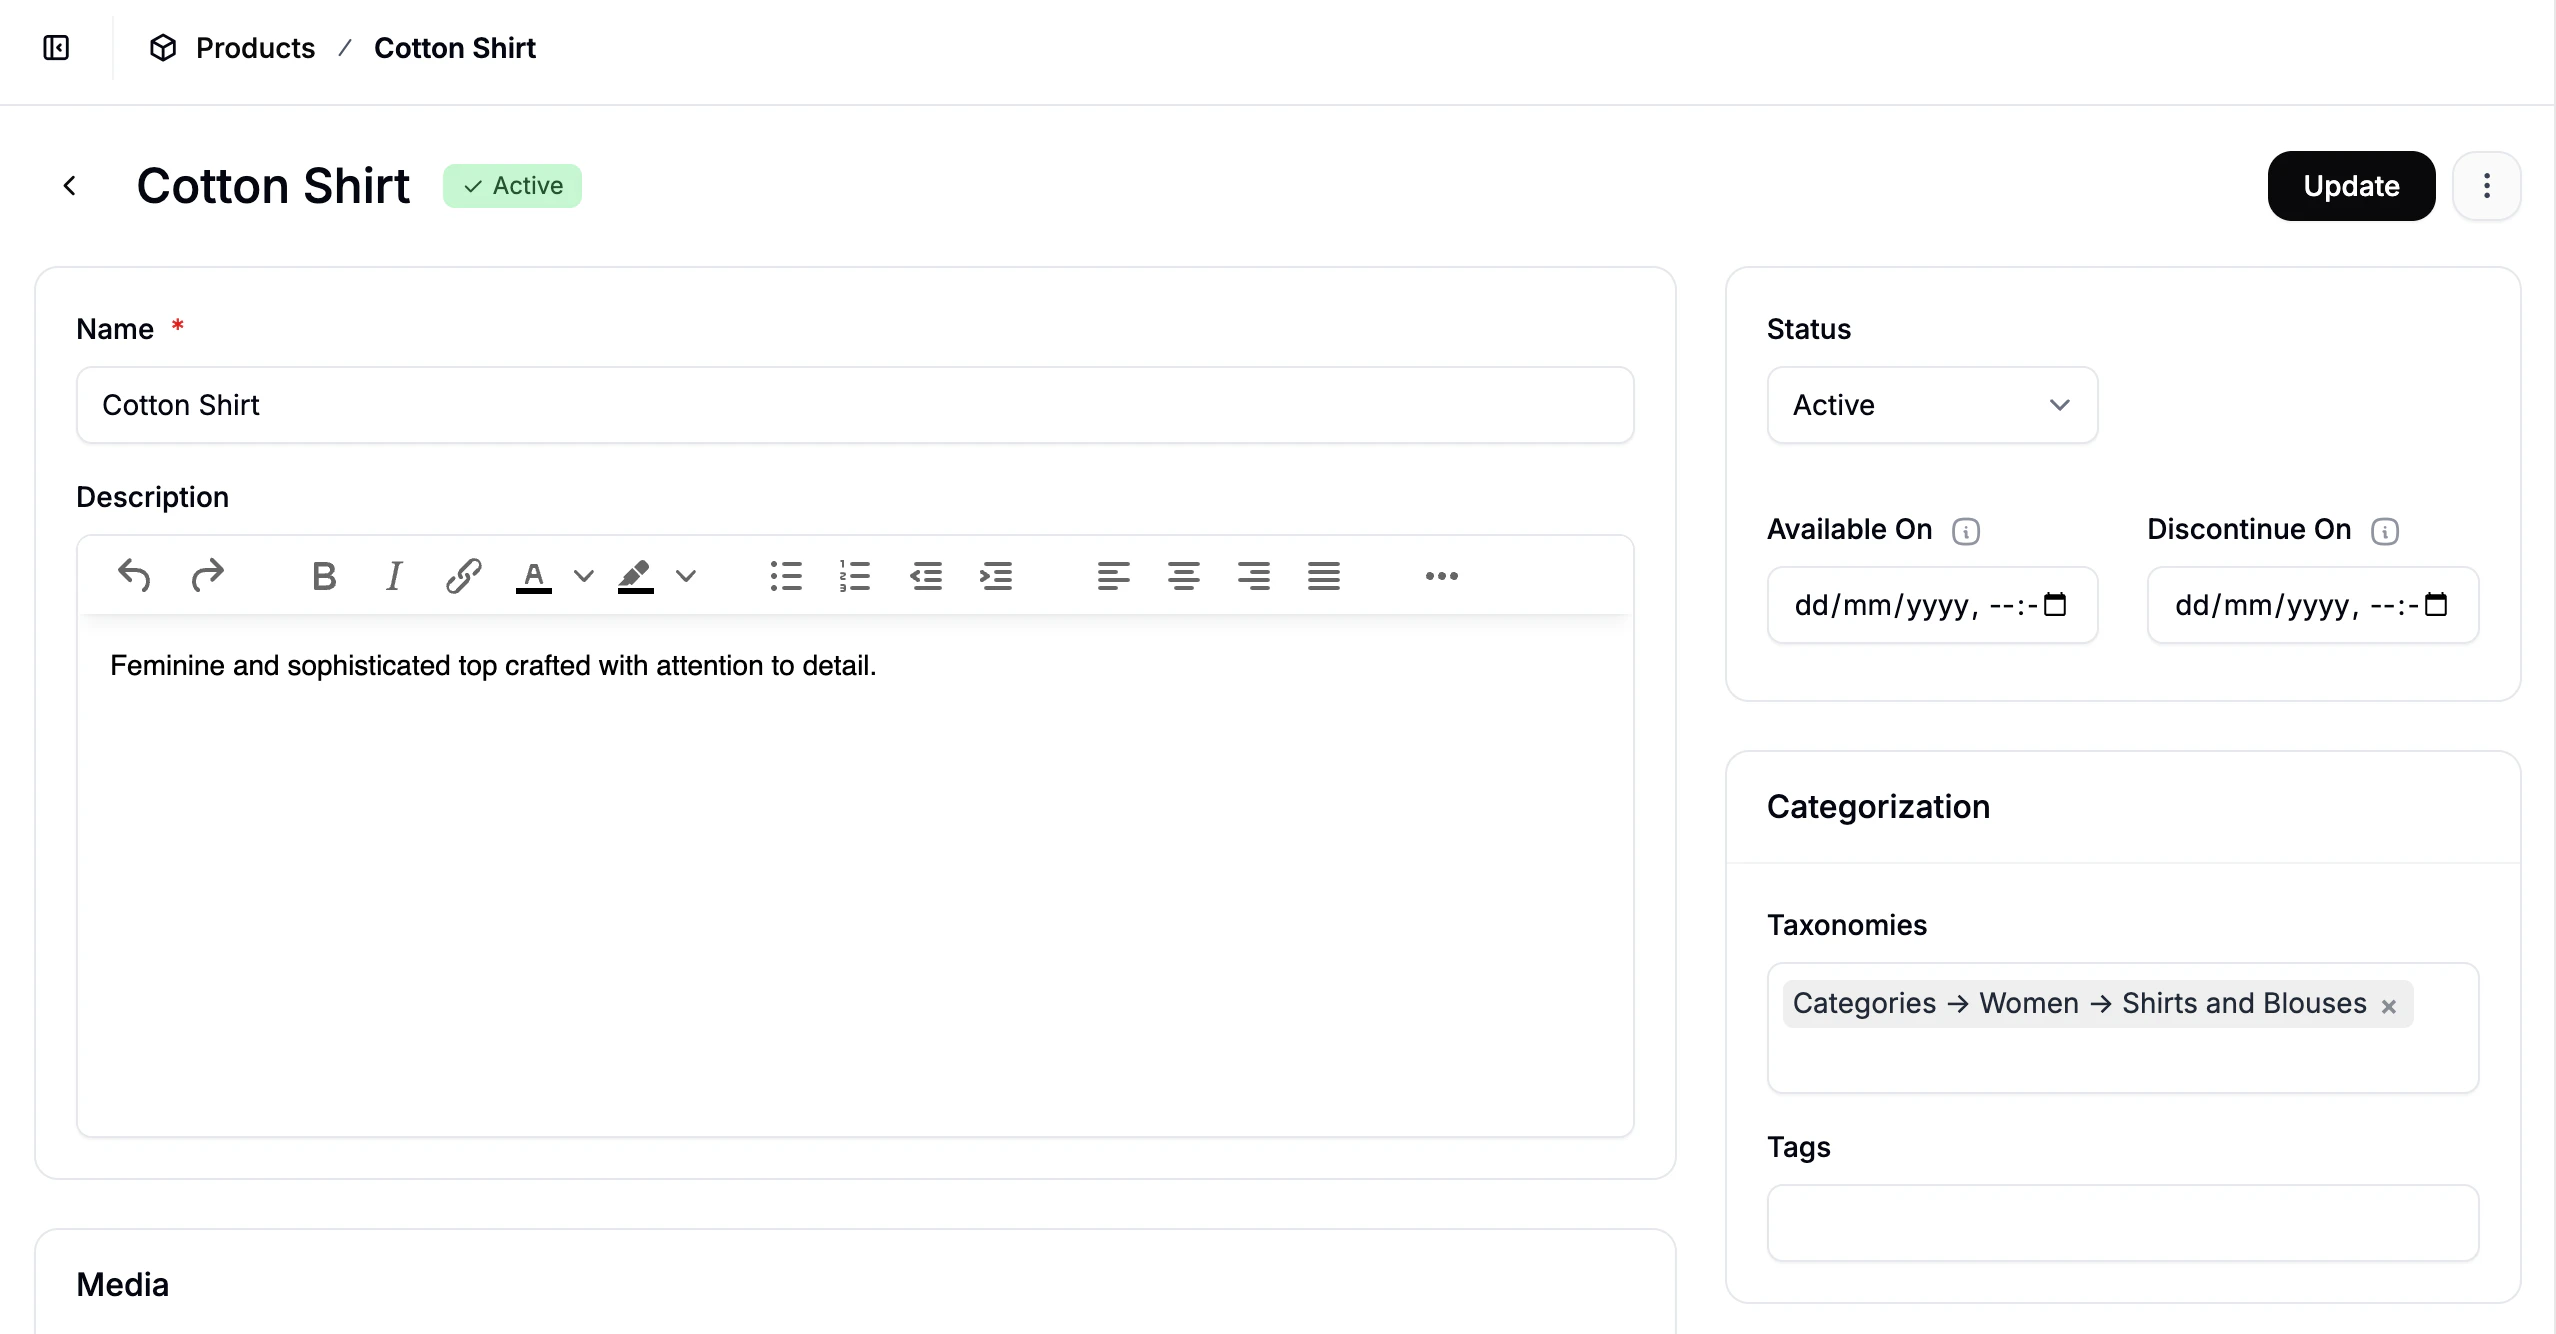Image resolution: width=2556 pixels, height=1334 pixels.
Task: Select the Bold formatting icon
Action: point(322,577)
